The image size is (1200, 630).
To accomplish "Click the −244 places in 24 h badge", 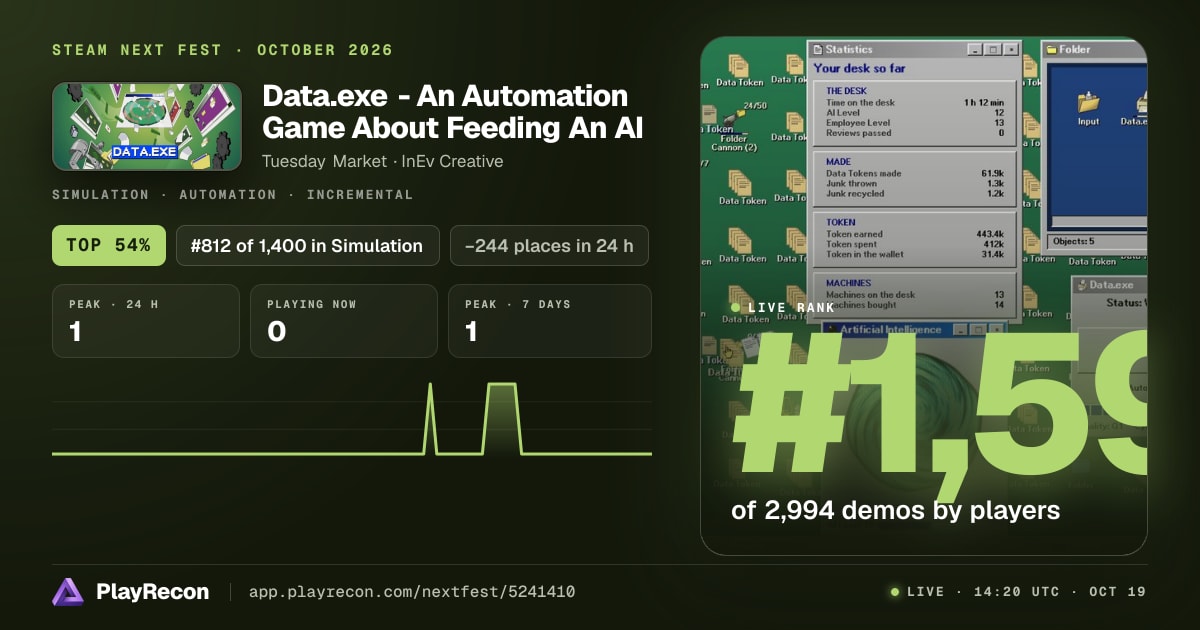I will pyautogui.click(x=549, y=245).
